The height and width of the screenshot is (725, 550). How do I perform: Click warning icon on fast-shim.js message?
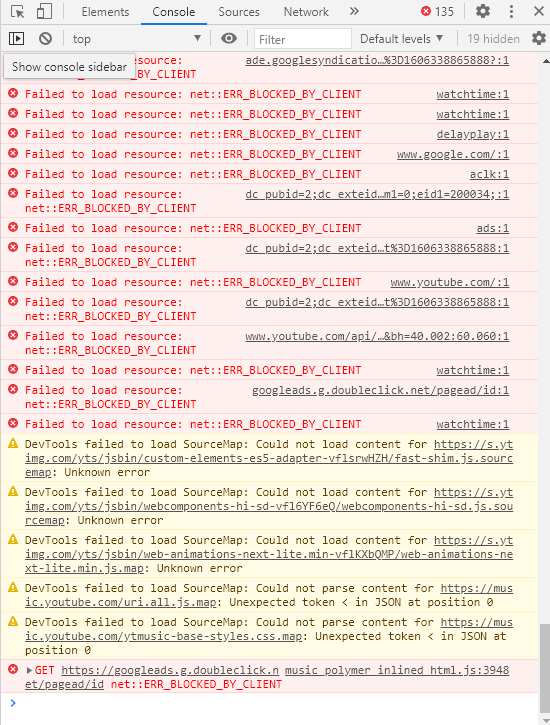point(13,443)
